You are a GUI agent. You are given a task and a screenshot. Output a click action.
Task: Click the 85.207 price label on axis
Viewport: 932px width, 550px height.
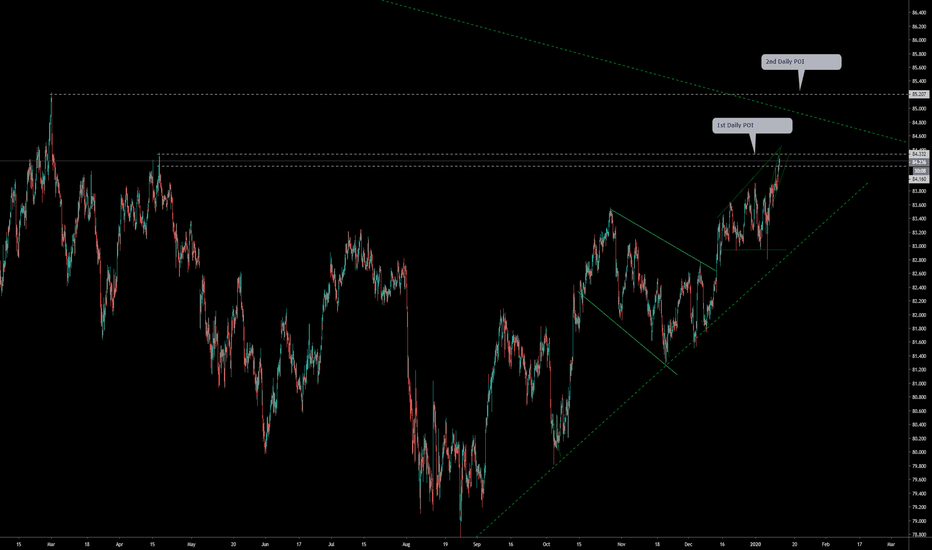point(918,94)
